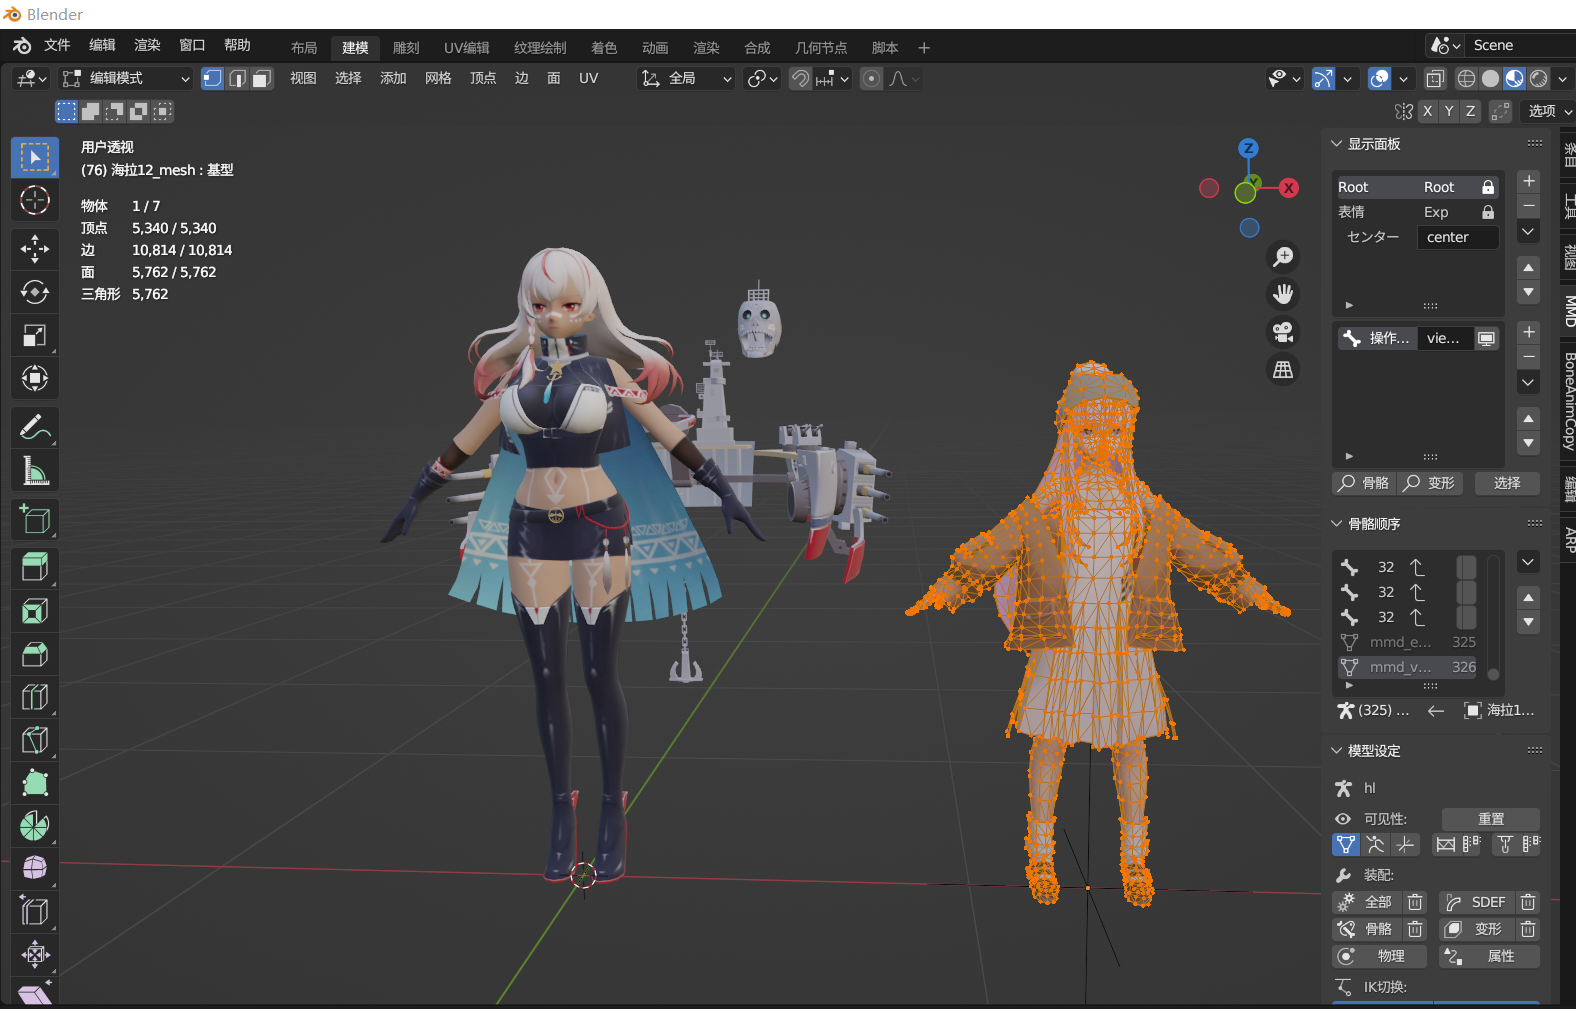Image resolution: width=1576 pixels, height=1009 pixels.
Task: Select the Spin tool
Action: pos(35,826)
